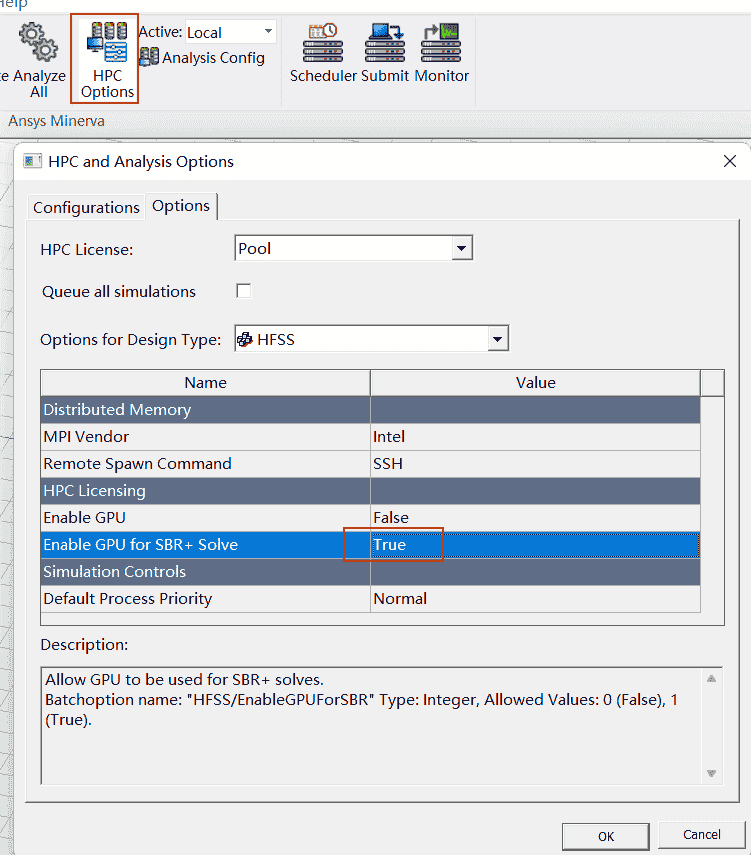
Task: Open the Options for Design Type dropdown arrow
Action: pyautogui.click(x=497, y=339)
